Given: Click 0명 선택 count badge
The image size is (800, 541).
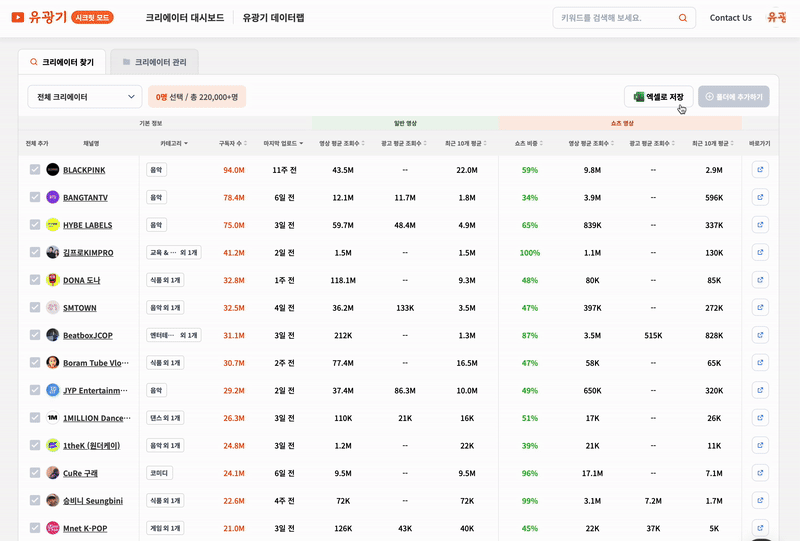Looking at the screenshot, I should (197, 97).
